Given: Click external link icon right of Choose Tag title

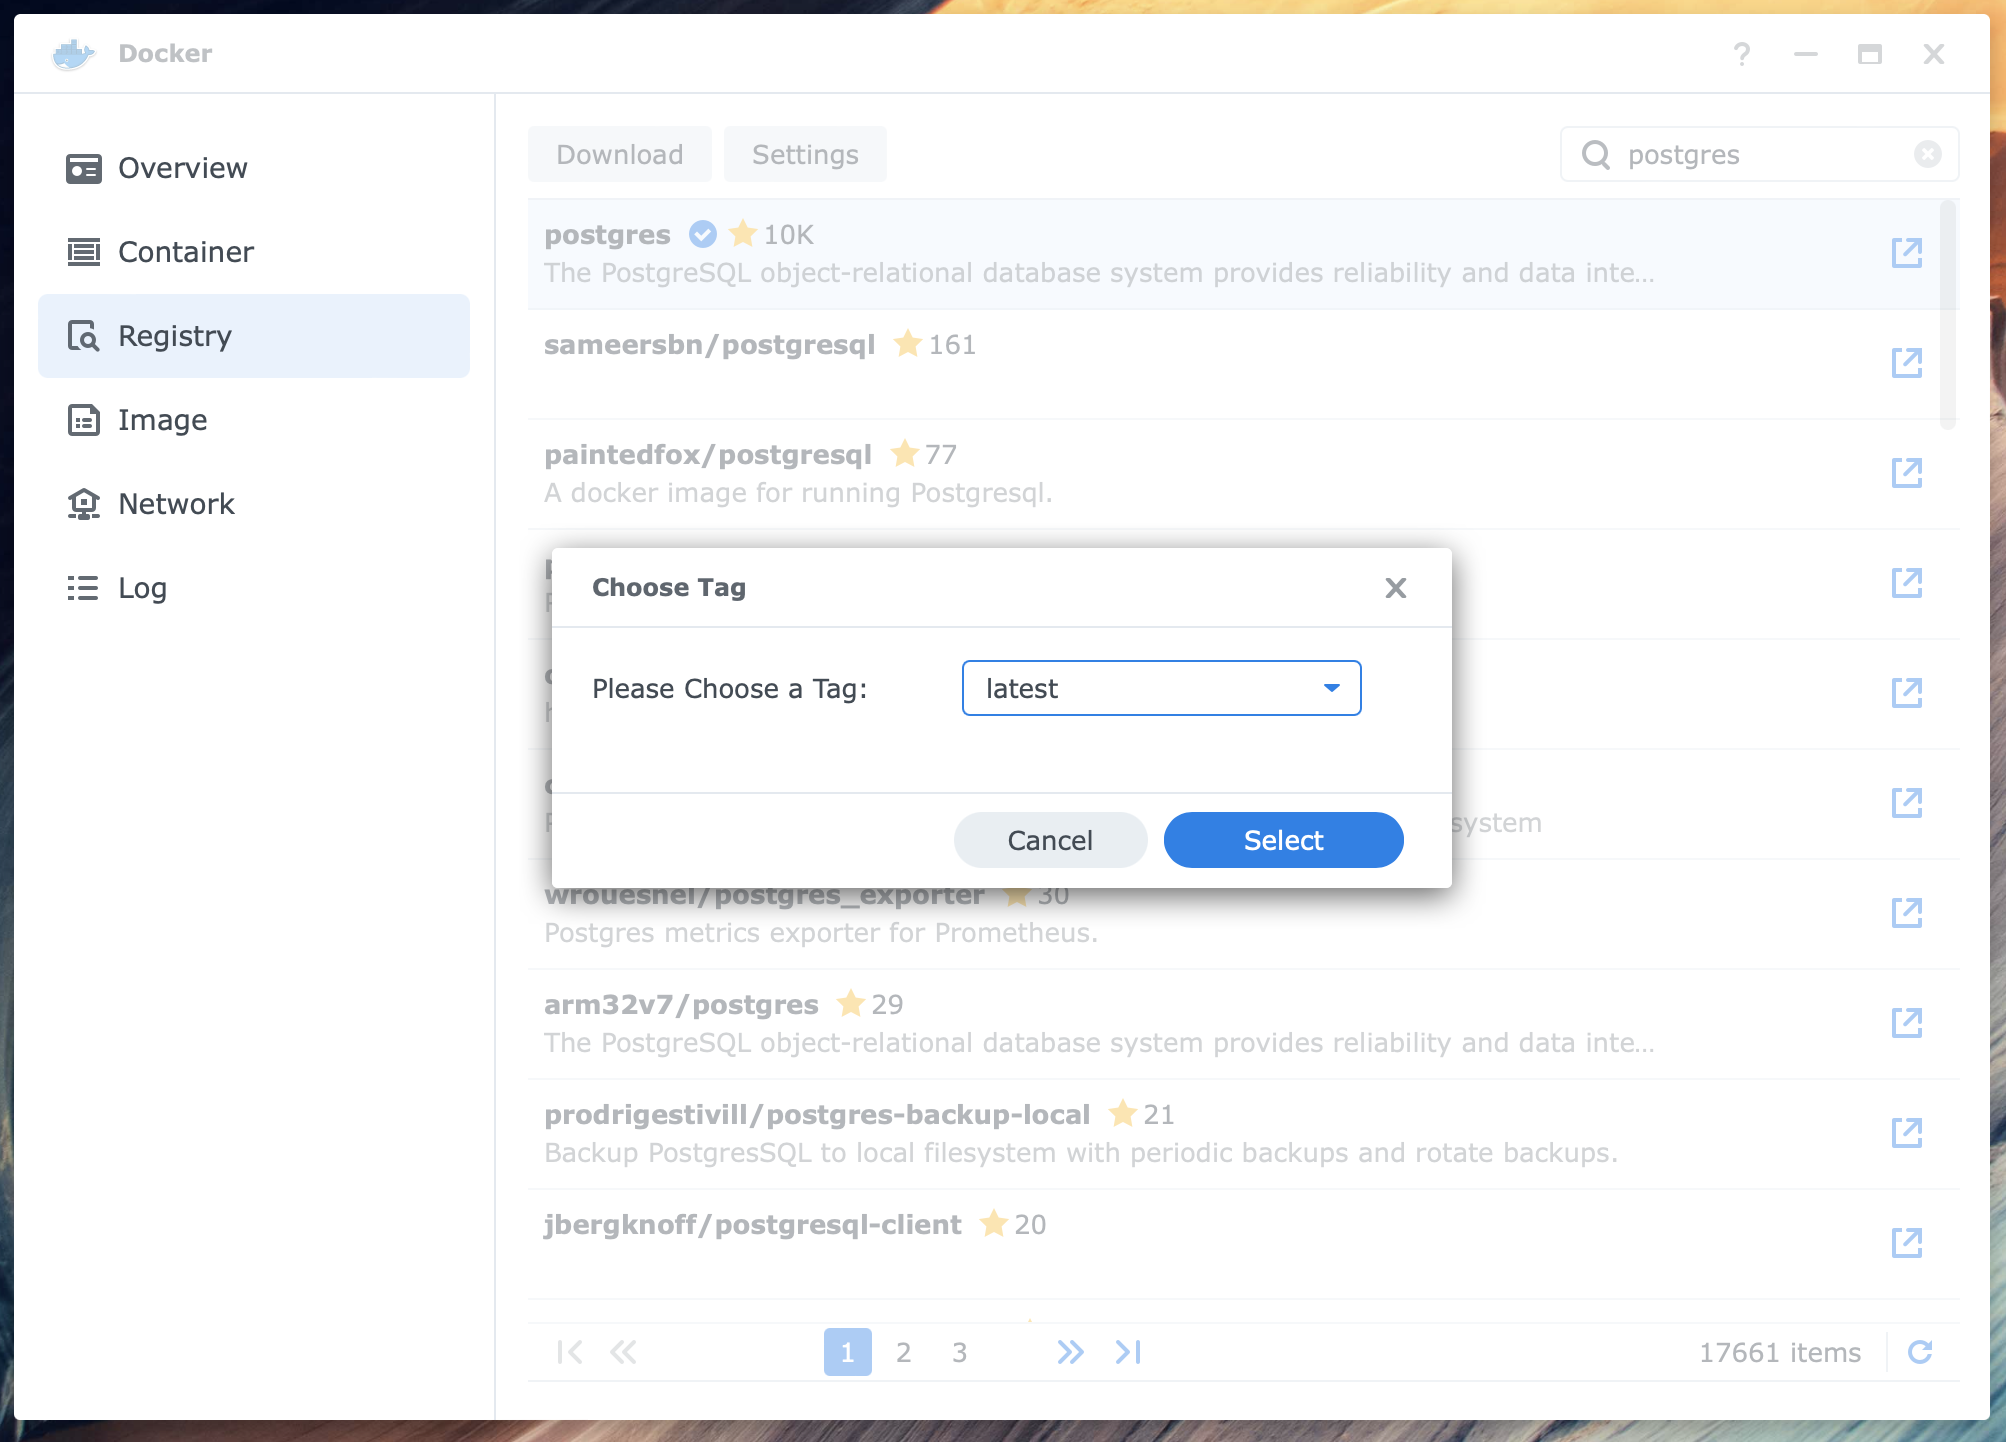Looking at the screenshot, I should pos(1907,582).
